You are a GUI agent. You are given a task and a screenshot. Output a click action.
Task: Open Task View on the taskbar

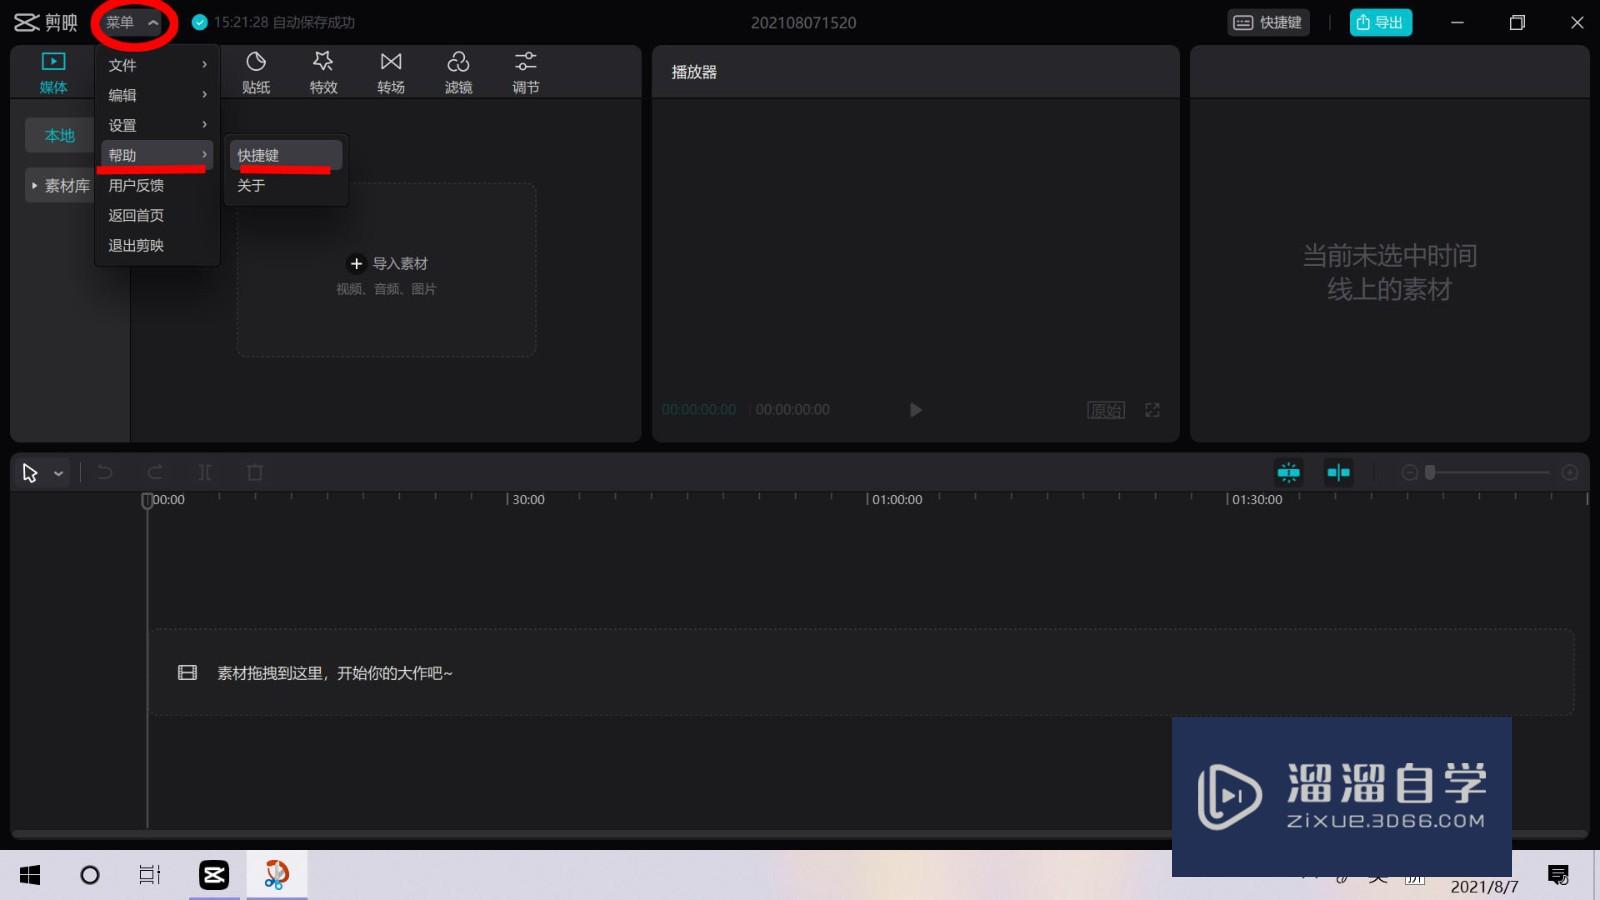[150, 876]
